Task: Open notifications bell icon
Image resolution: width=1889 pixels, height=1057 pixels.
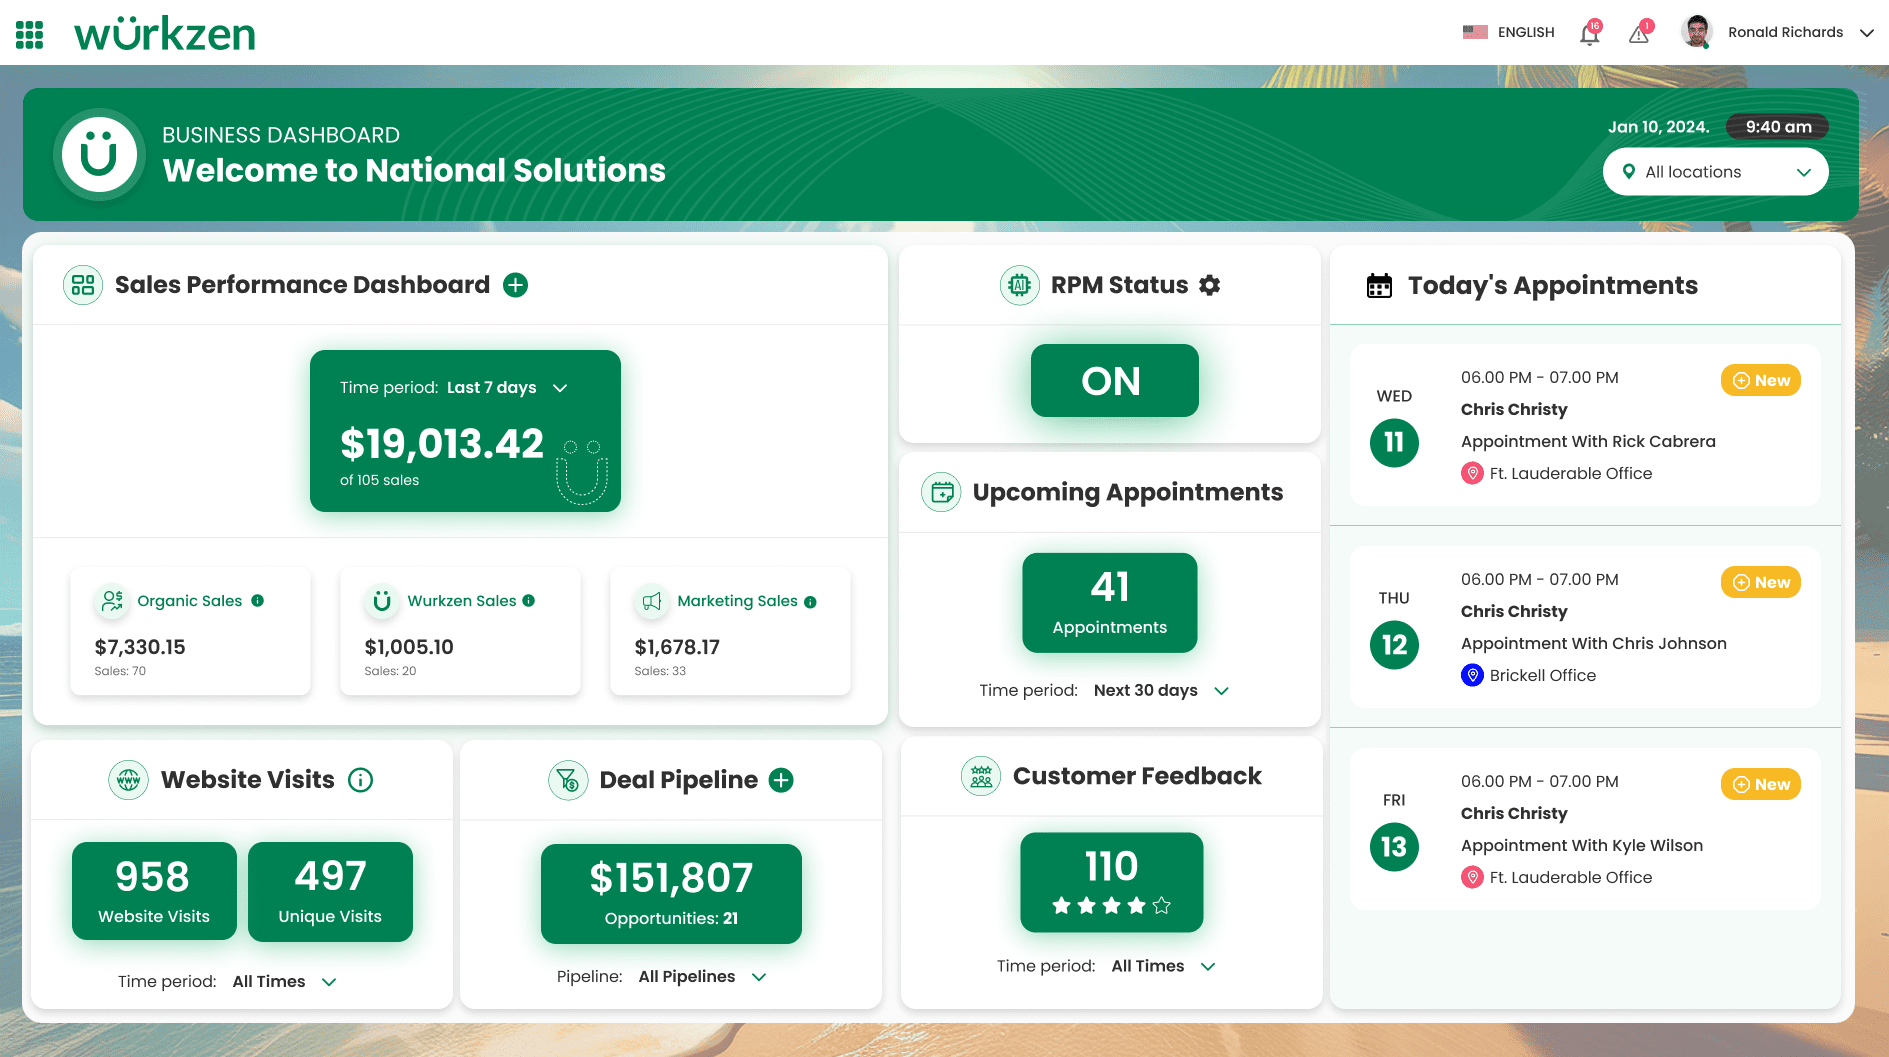Action: [1589, 33]
